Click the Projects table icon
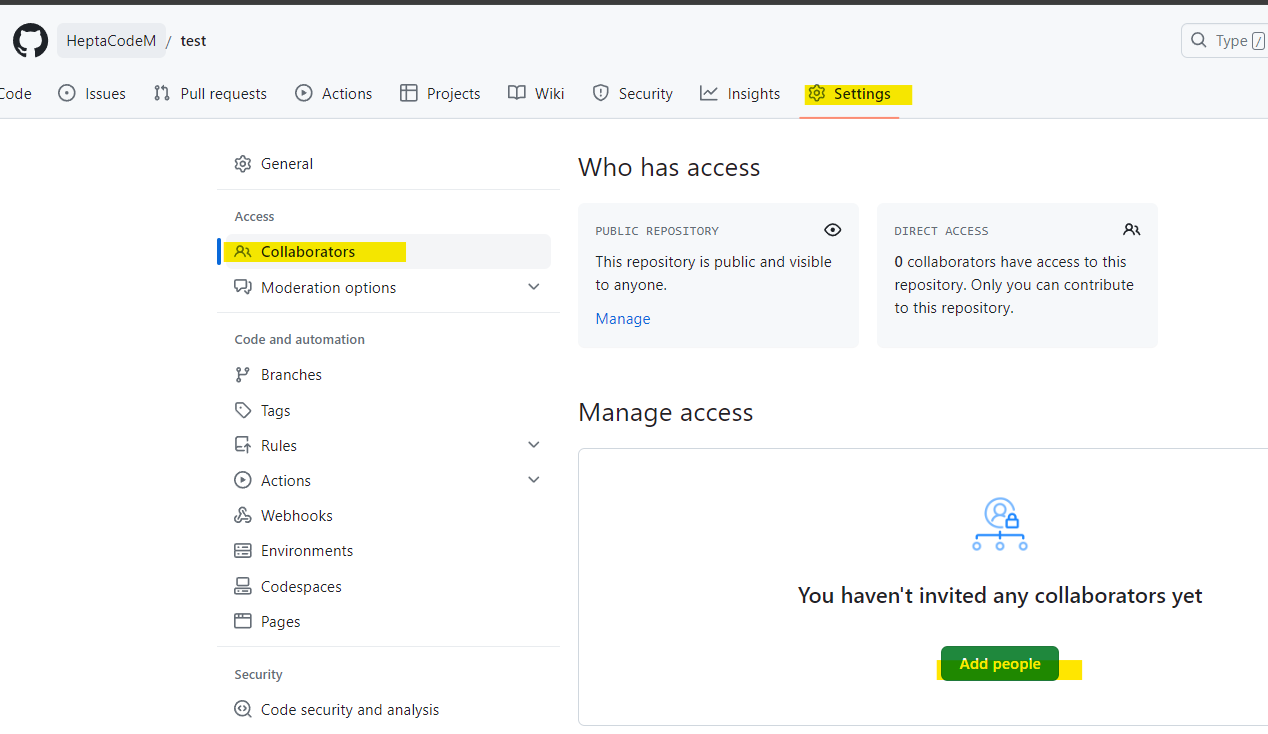This screenshot has width=1268, height=734. point(408,93)
